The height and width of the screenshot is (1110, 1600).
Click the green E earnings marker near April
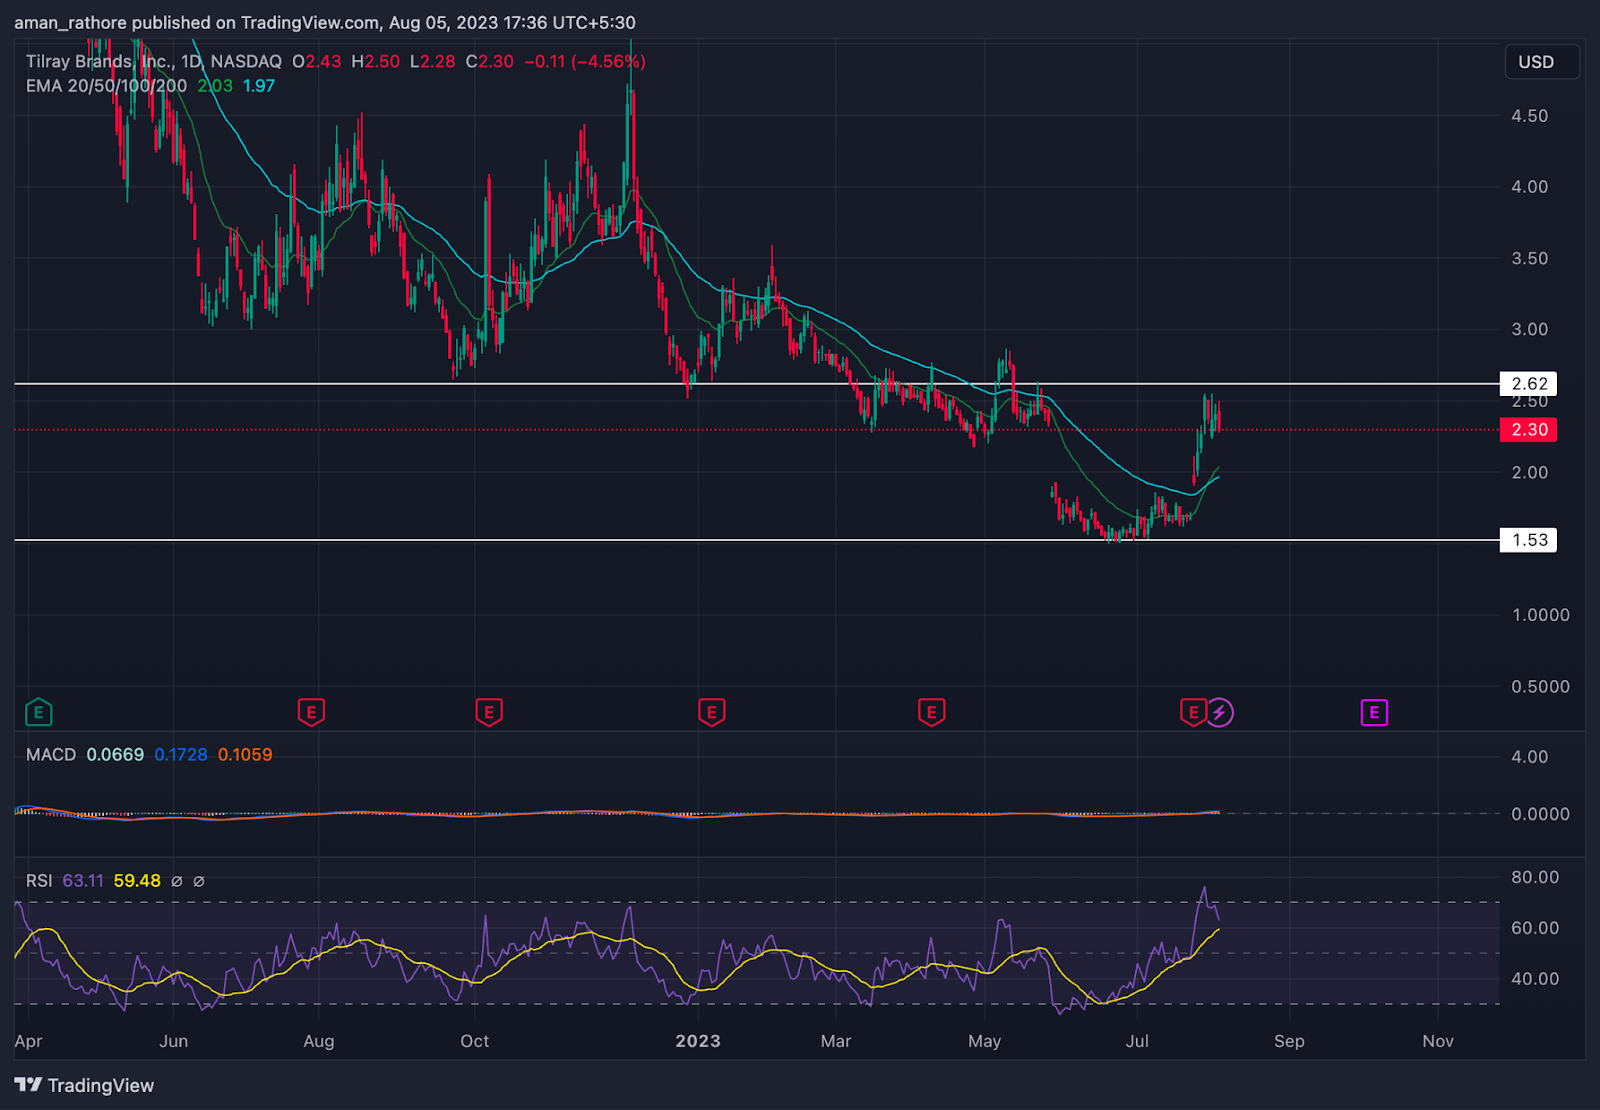point(38,713)
